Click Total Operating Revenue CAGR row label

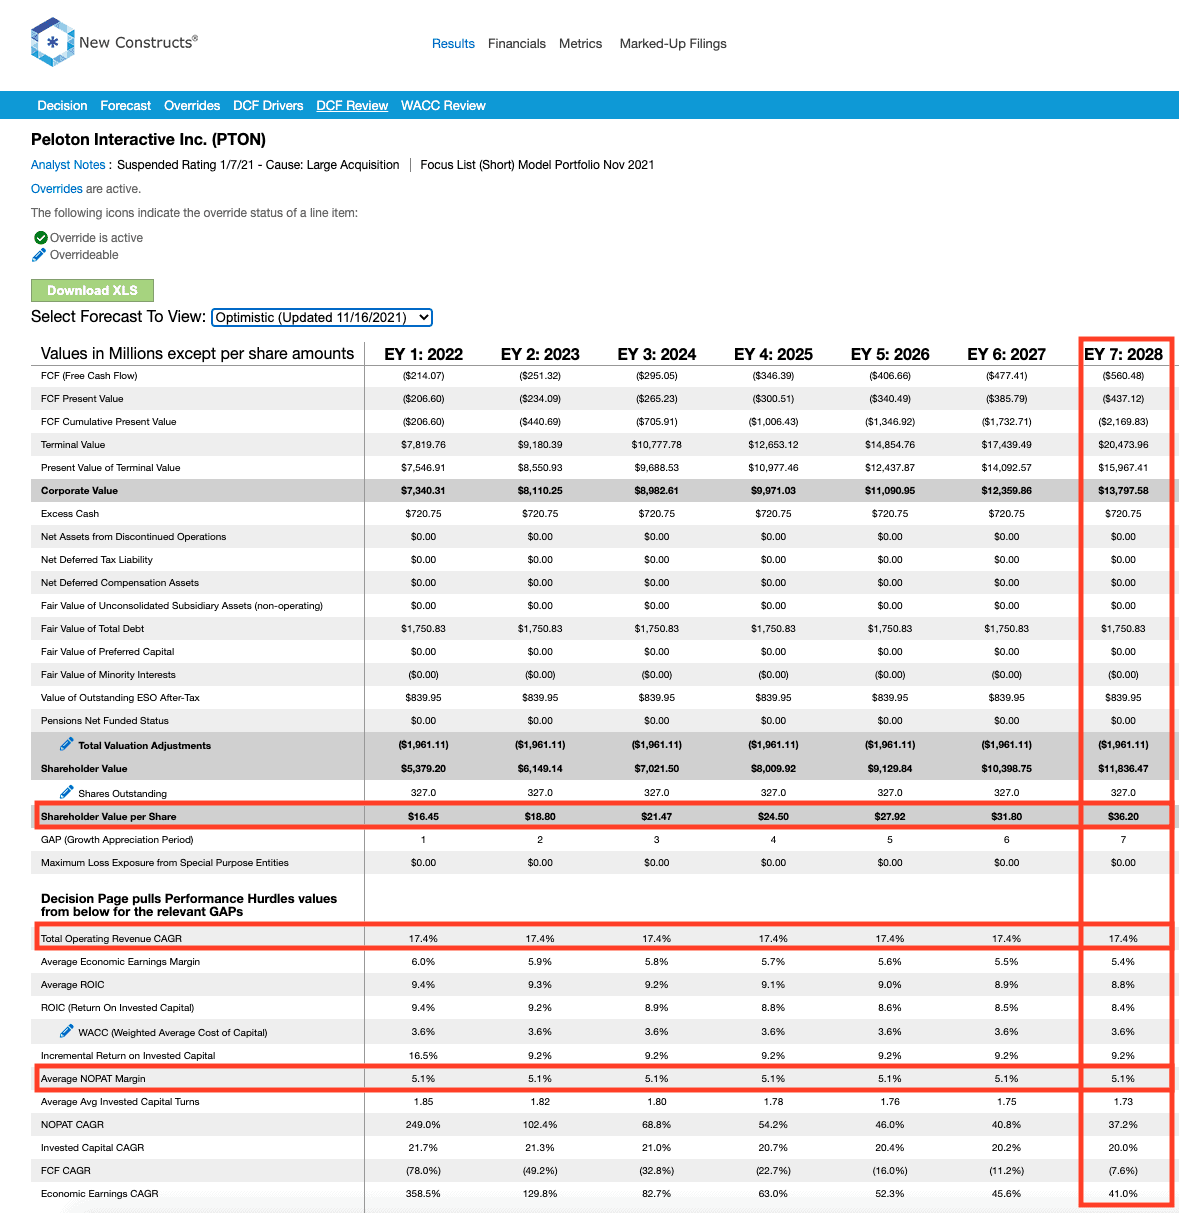pyautogui.click(x=111, y=939)
